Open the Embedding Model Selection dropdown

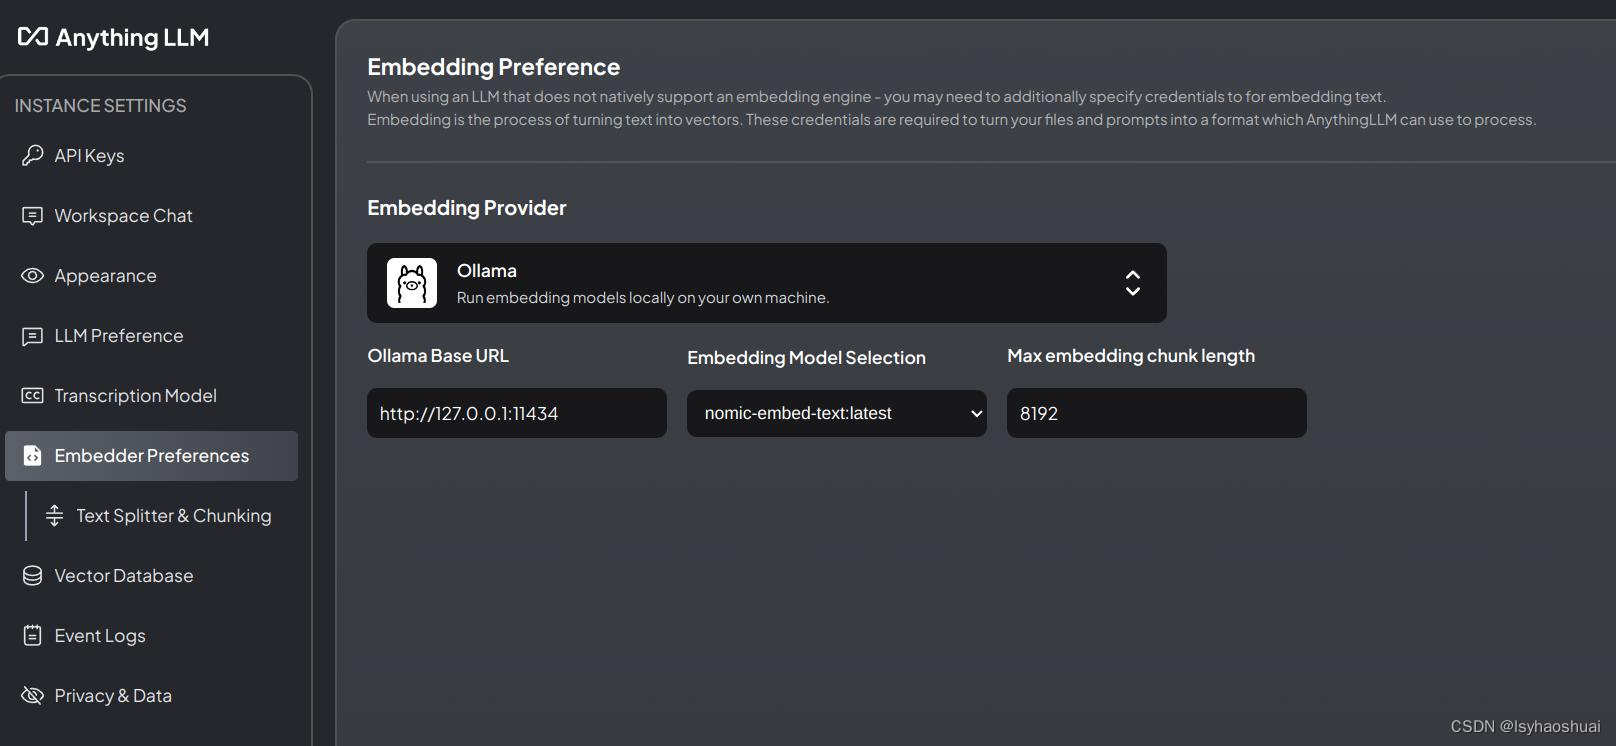coord(837,413)
